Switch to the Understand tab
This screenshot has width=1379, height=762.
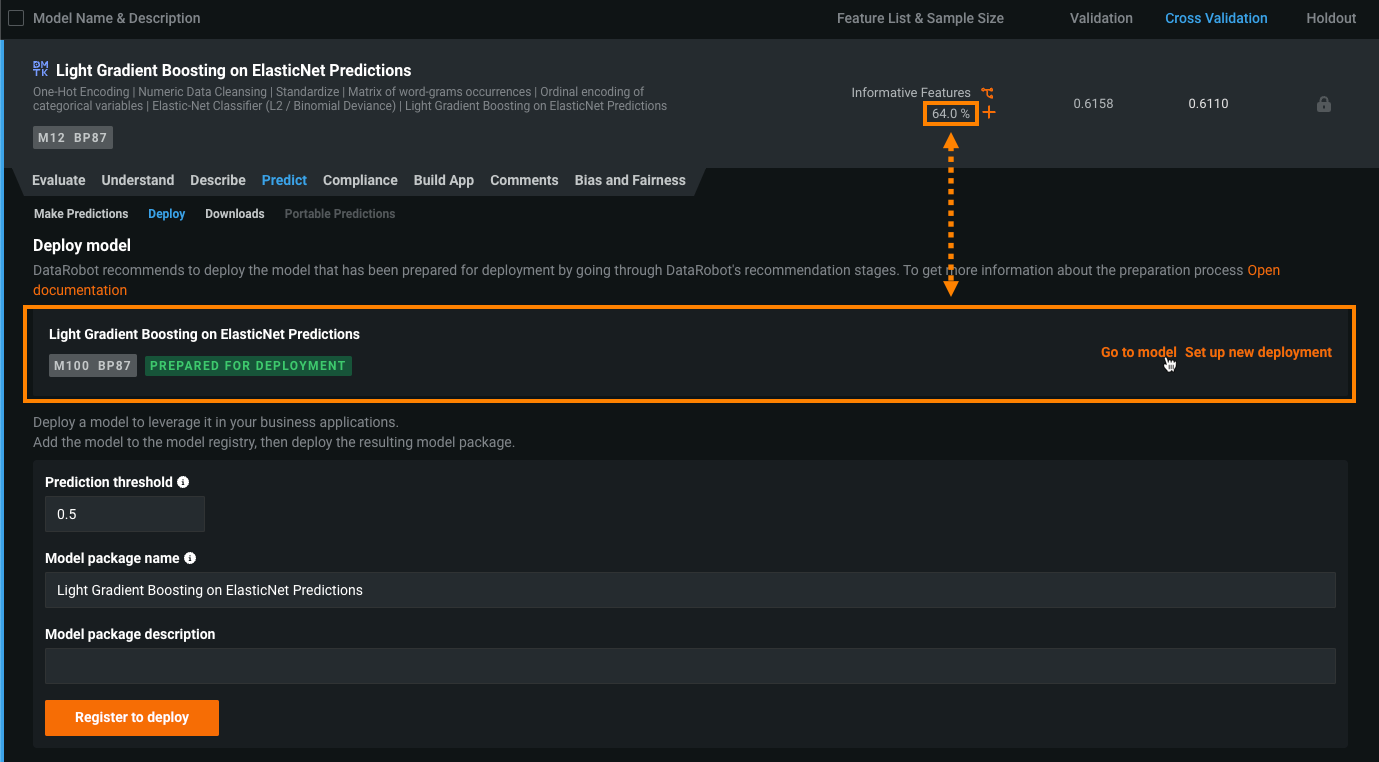pos(138,180)
